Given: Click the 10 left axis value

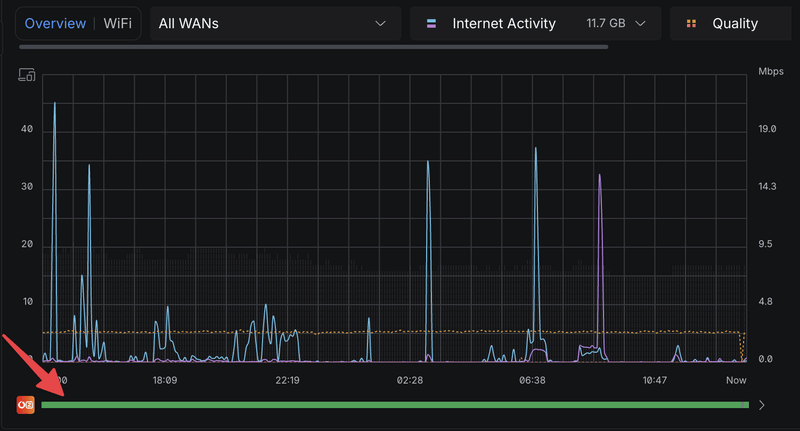Looking at the screenshot, I should [x=28, y=302].
